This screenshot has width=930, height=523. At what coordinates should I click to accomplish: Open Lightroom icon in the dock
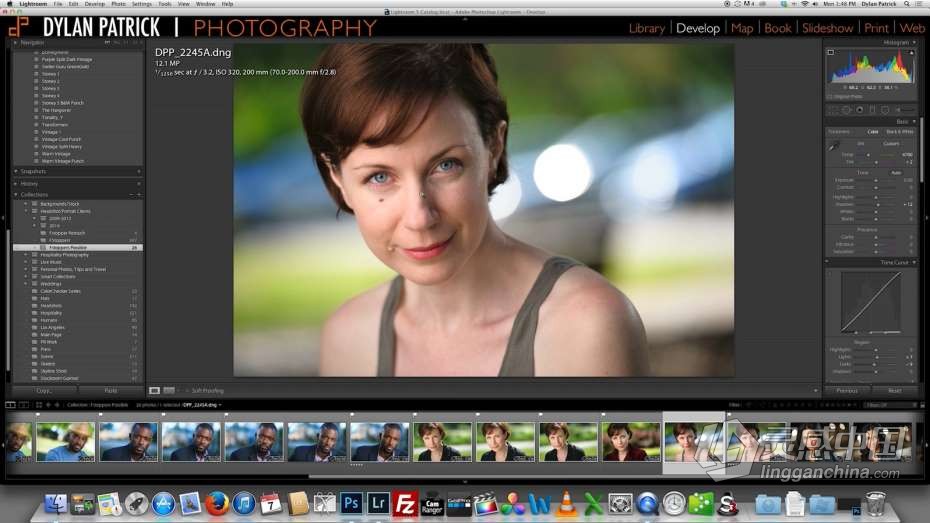378,503
